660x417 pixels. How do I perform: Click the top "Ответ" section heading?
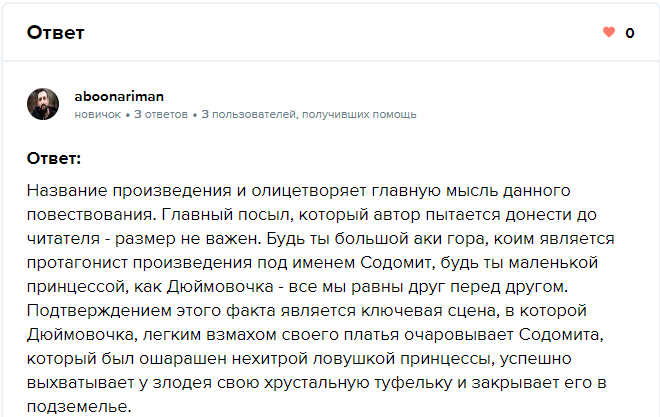pyautogui.click(x=55, y=33)
